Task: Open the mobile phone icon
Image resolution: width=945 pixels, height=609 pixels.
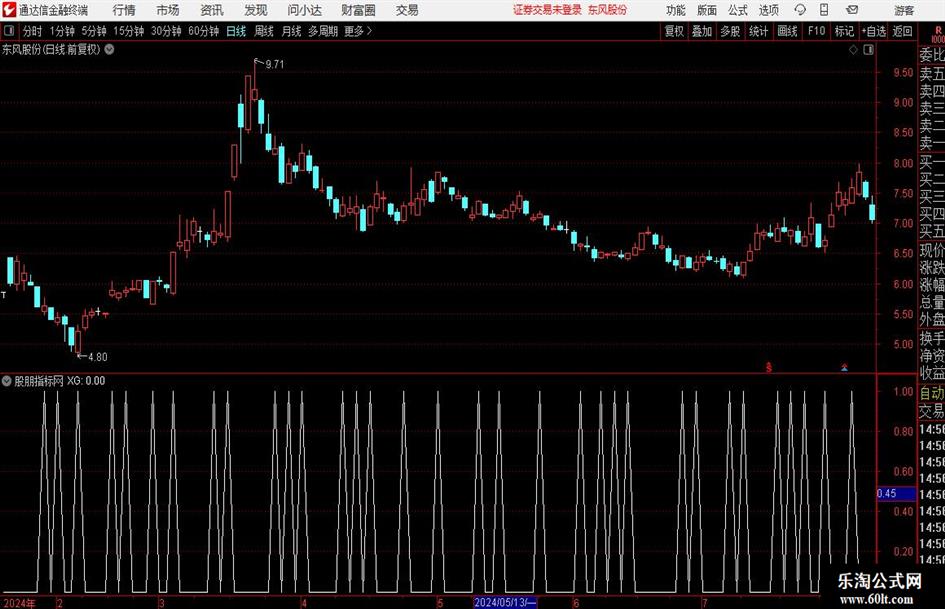Action: tap(824, 10)
